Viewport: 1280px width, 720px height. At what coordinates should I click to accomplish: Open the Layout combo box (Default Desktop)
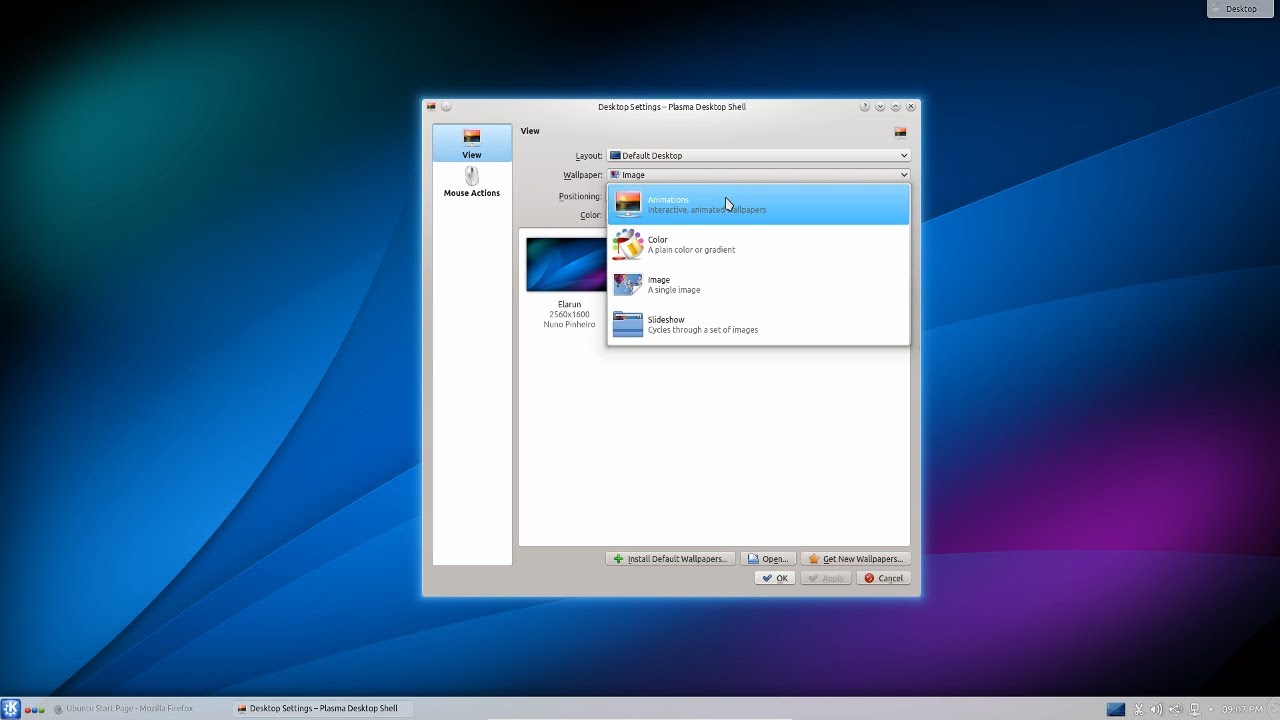click(x=758, y=156)
